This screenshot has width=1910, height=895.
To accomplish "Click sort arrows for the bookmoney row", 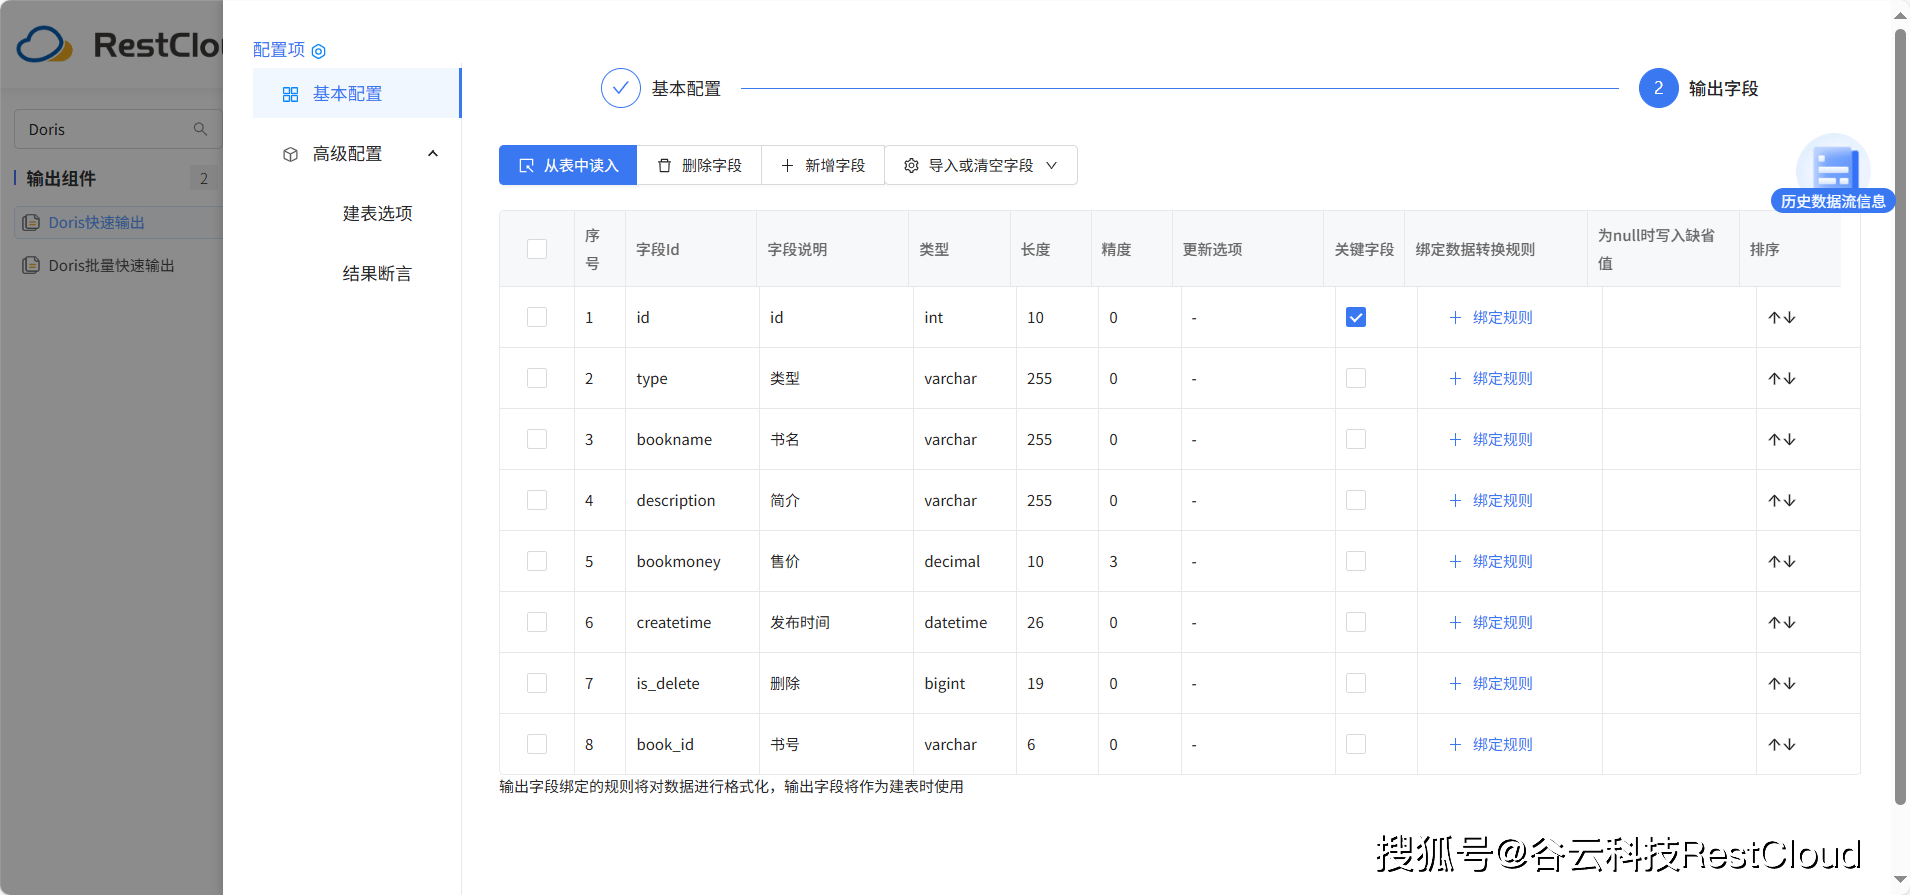I will 1781,562.
